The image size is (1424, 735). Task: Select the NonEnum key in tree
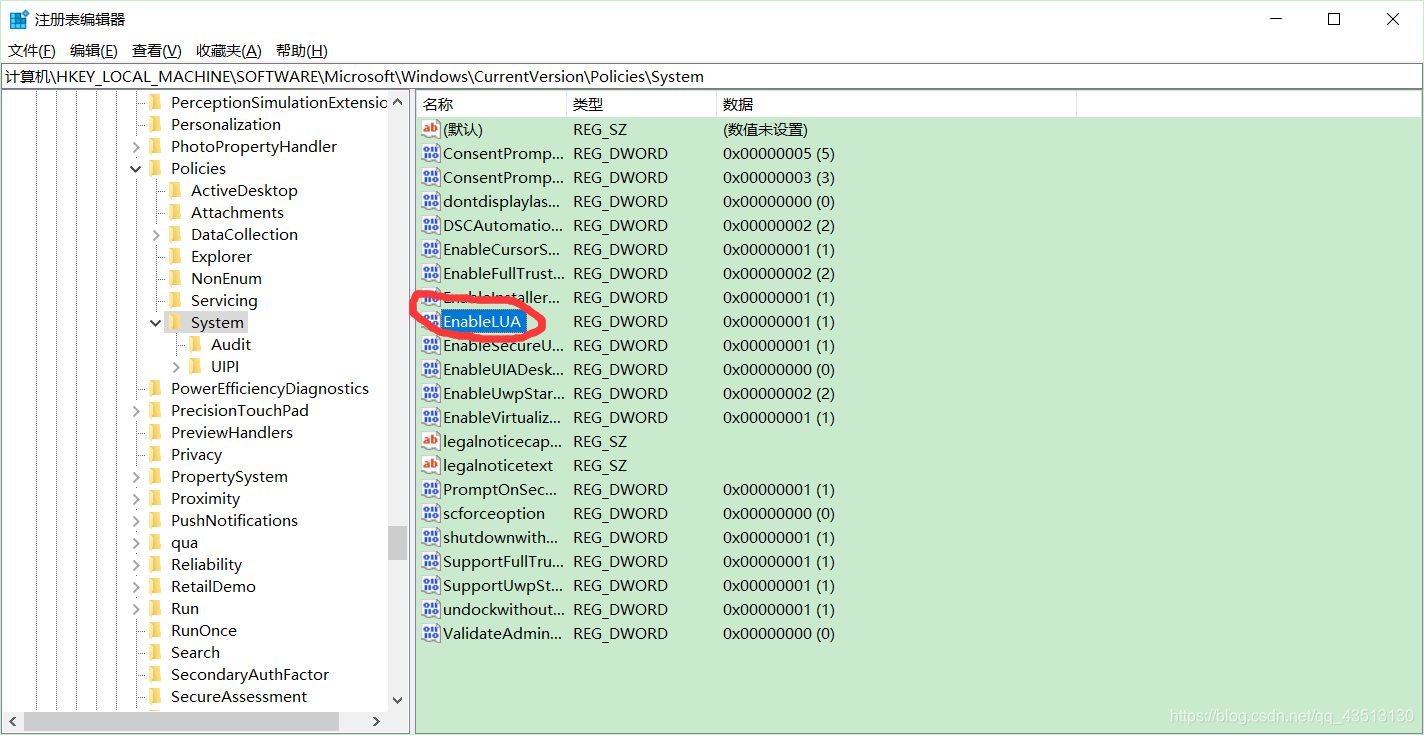click(226, 278)
